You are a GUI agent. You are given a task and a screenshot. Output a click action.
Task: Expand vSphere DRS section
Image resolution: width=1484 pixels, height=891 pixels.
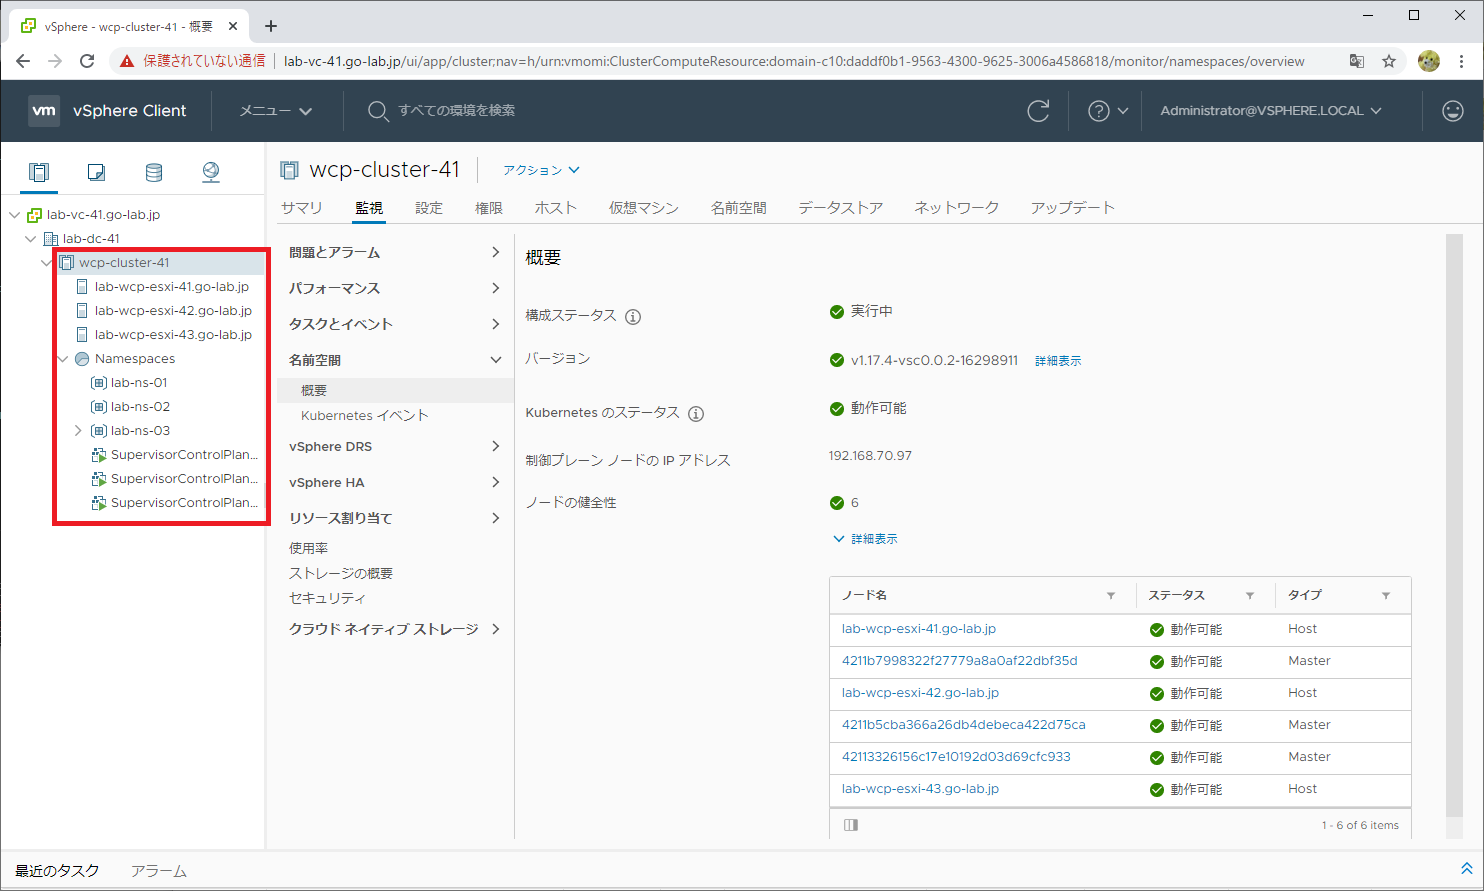395,447
